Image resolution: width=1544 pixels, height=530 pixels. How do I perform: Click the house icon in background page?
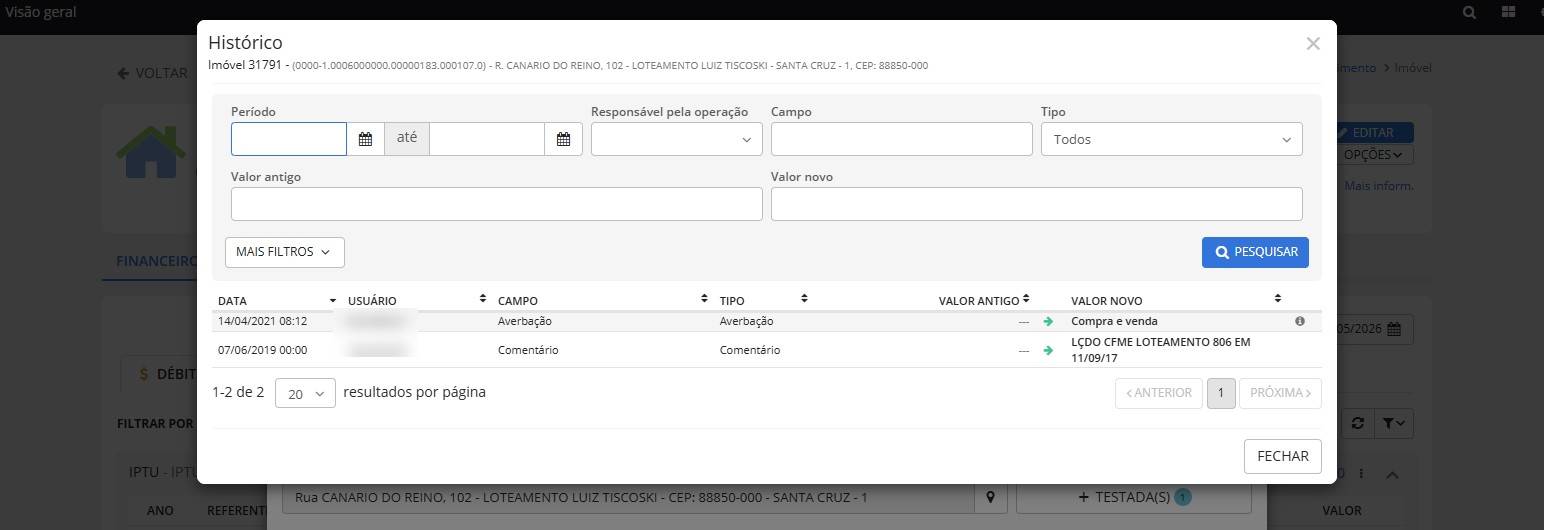tap(151, 152)
